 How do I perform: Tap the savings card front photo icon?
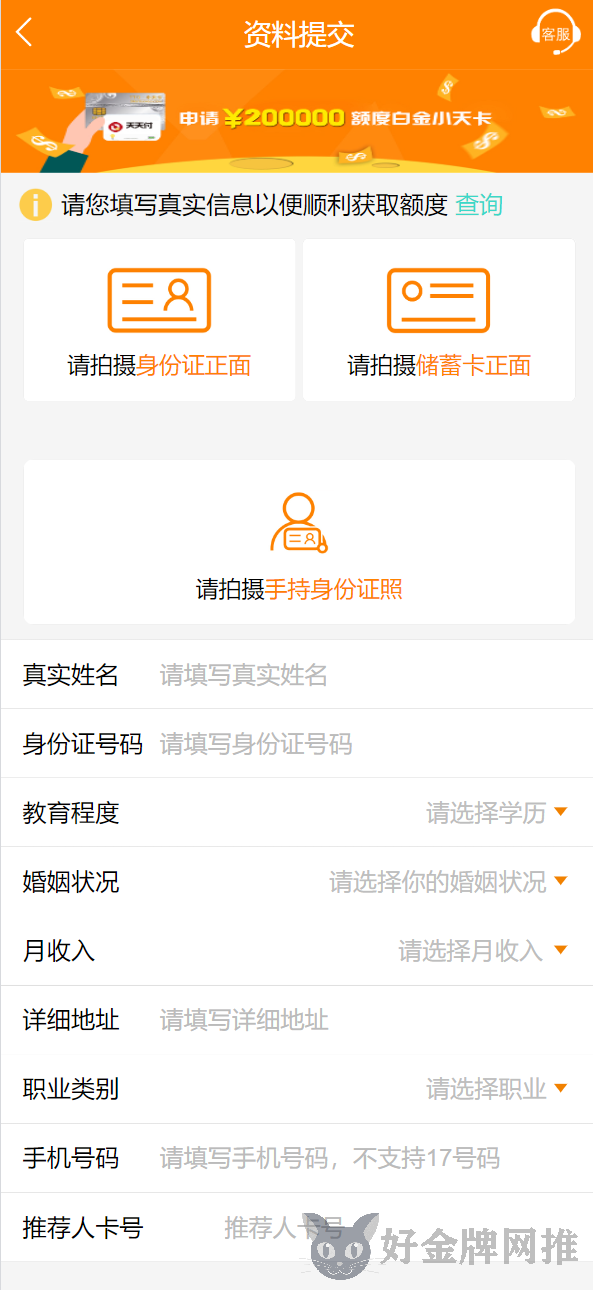(x=438, y=300)
